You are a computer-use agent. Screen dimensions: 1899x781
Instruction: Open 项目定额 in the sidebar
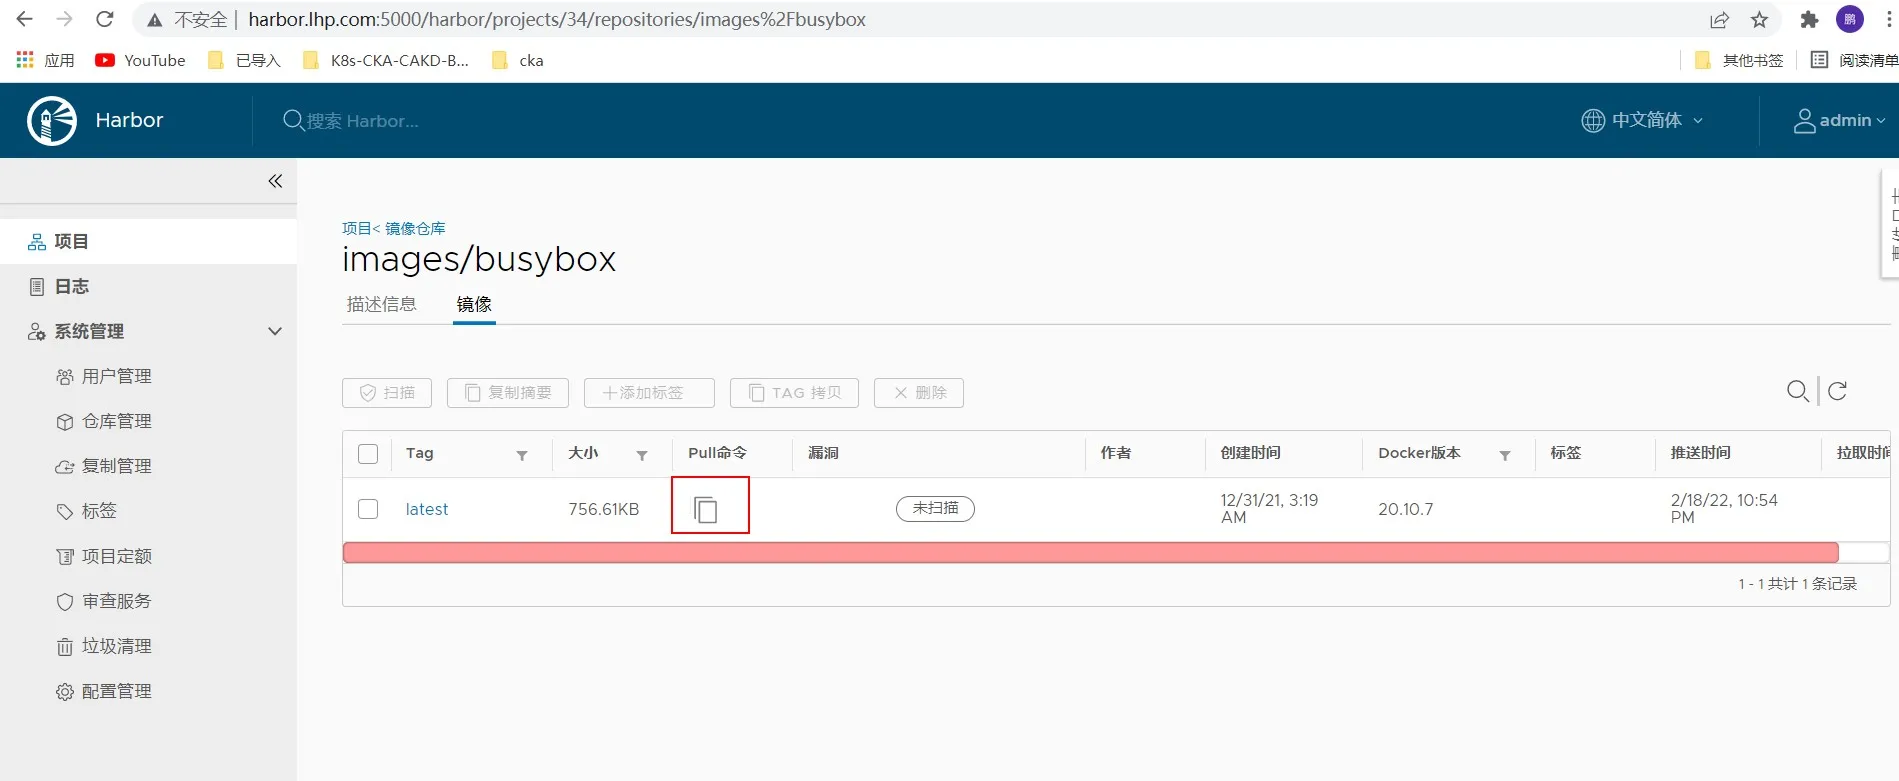coord(104,556)
